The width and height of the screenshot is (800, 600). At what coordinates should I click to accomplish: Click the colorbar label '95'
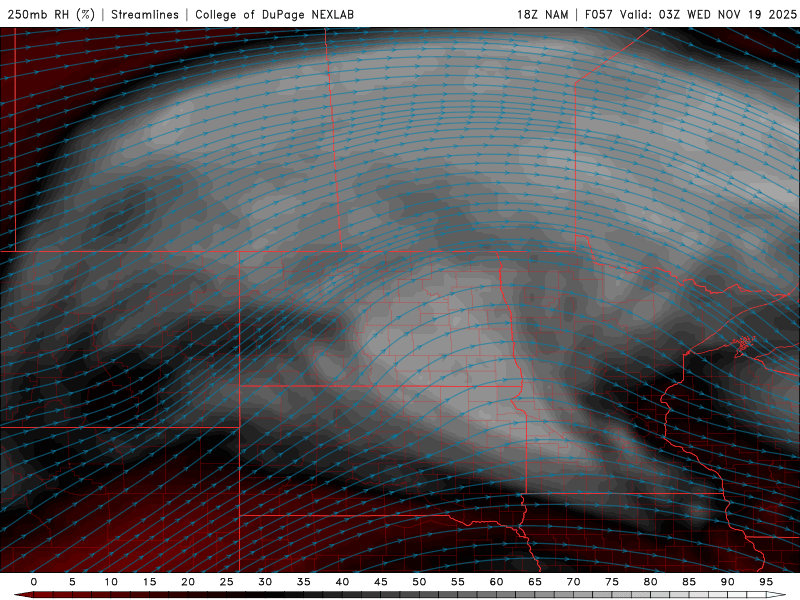766,582
